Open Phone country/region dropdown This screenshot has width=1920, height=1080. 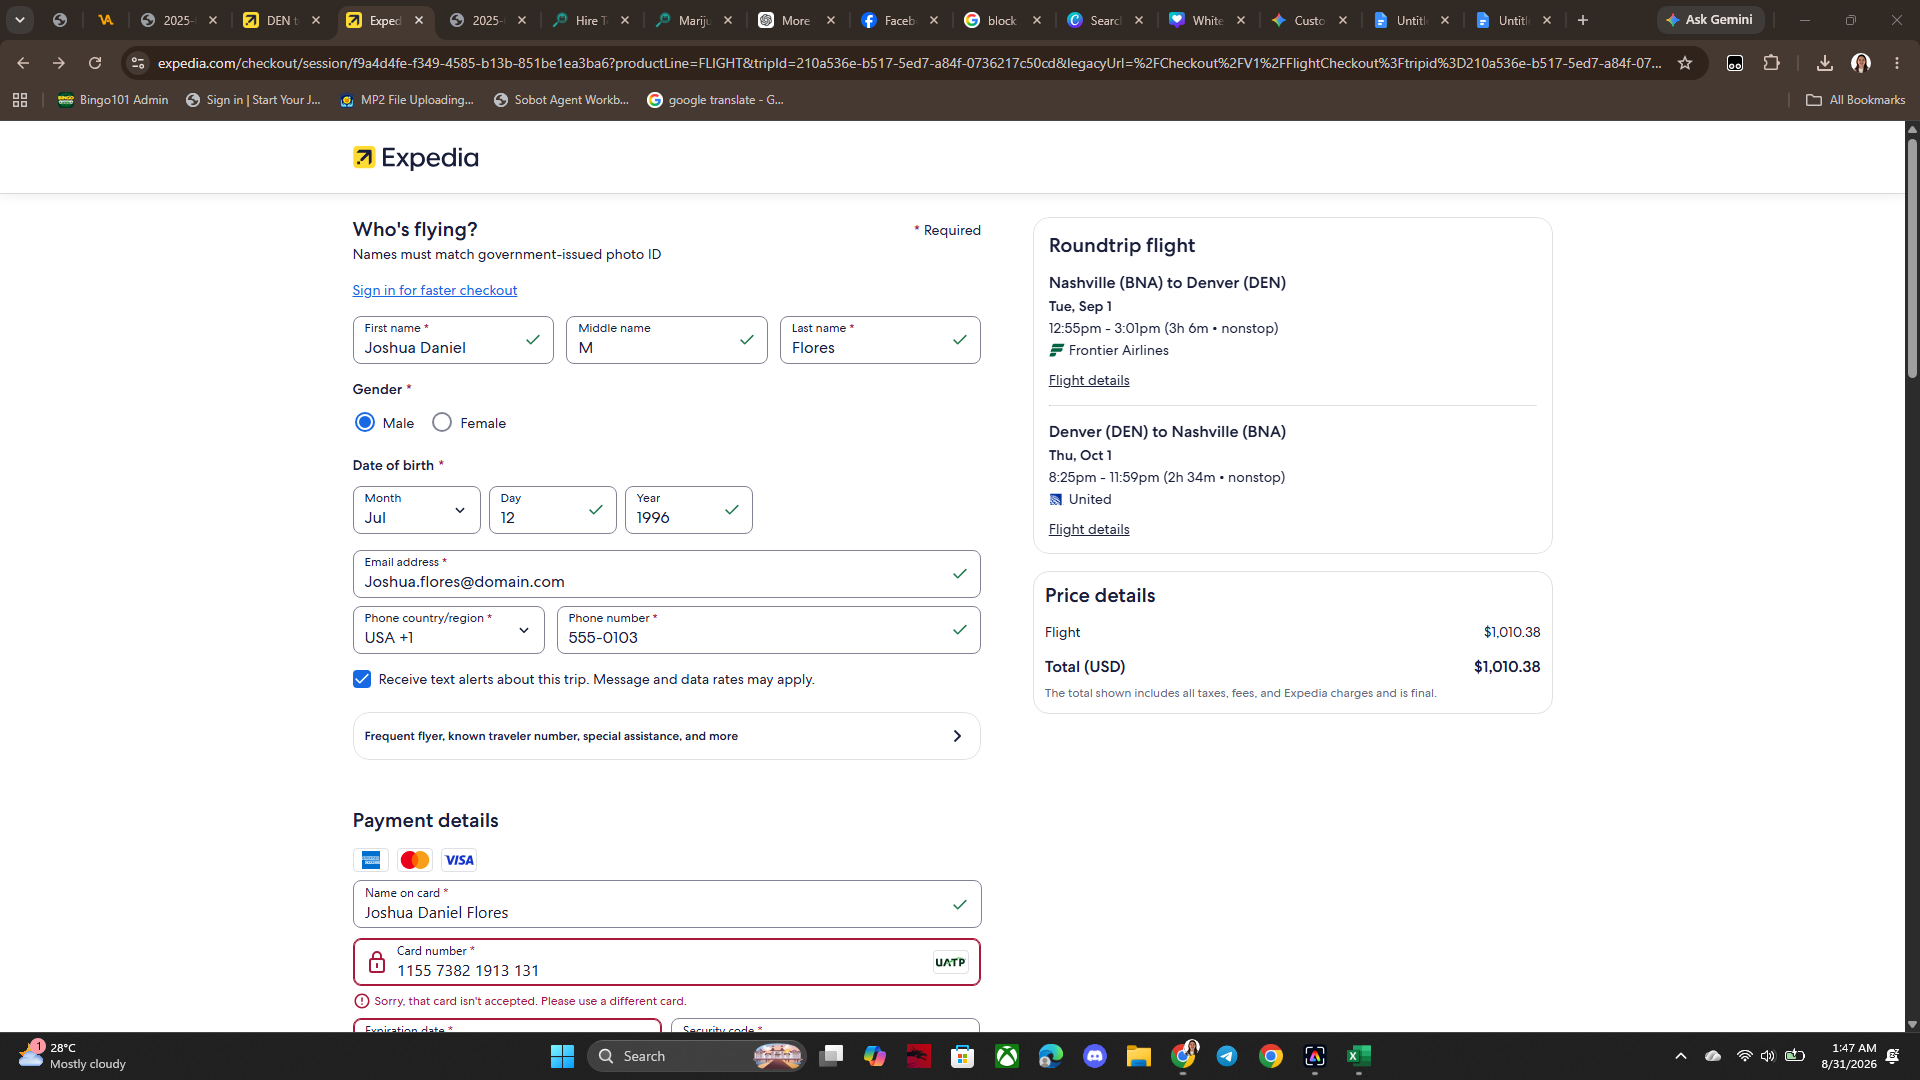coord(448,630)
